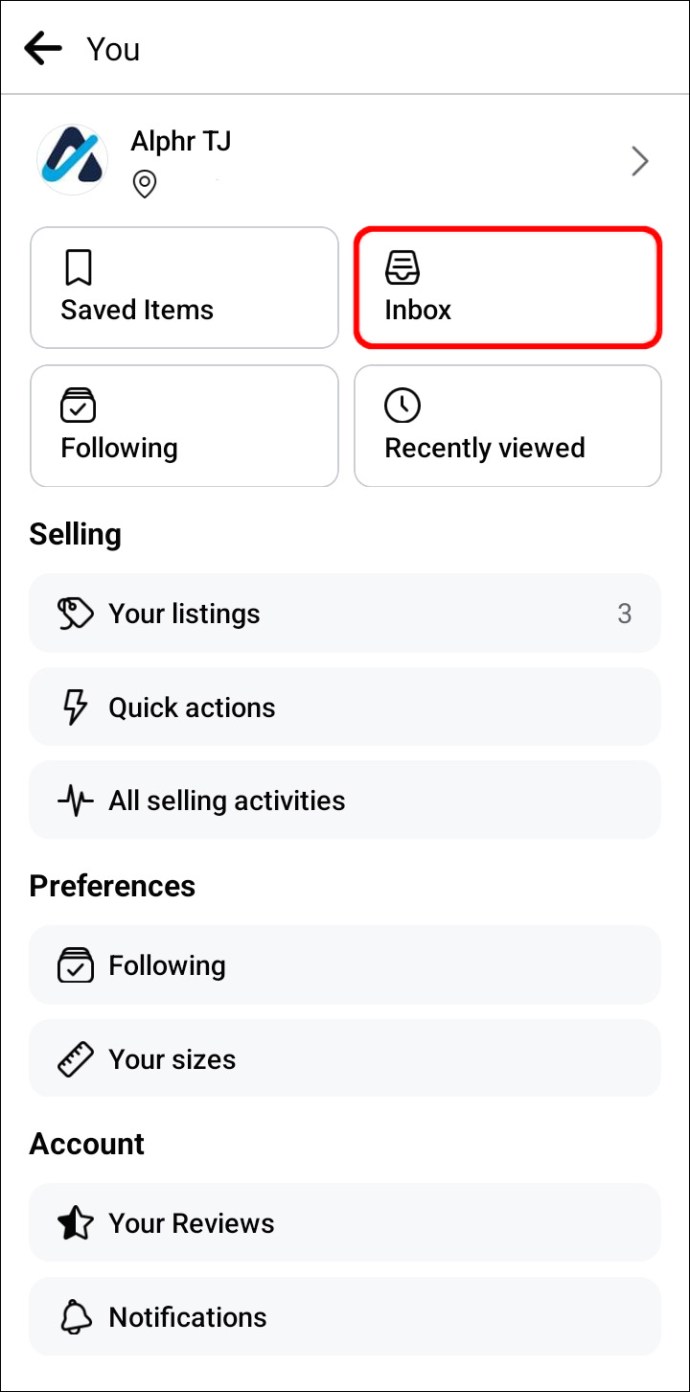Image resolution: width=690 pixels, height=1392 pixels.
Task: Tap the star icon for Your Reviews
Action: tap(76, 1224)
